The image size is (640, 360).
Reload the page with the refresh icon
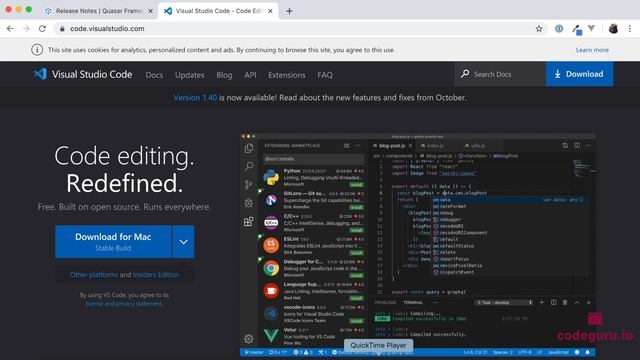click(x=42, y=29)
